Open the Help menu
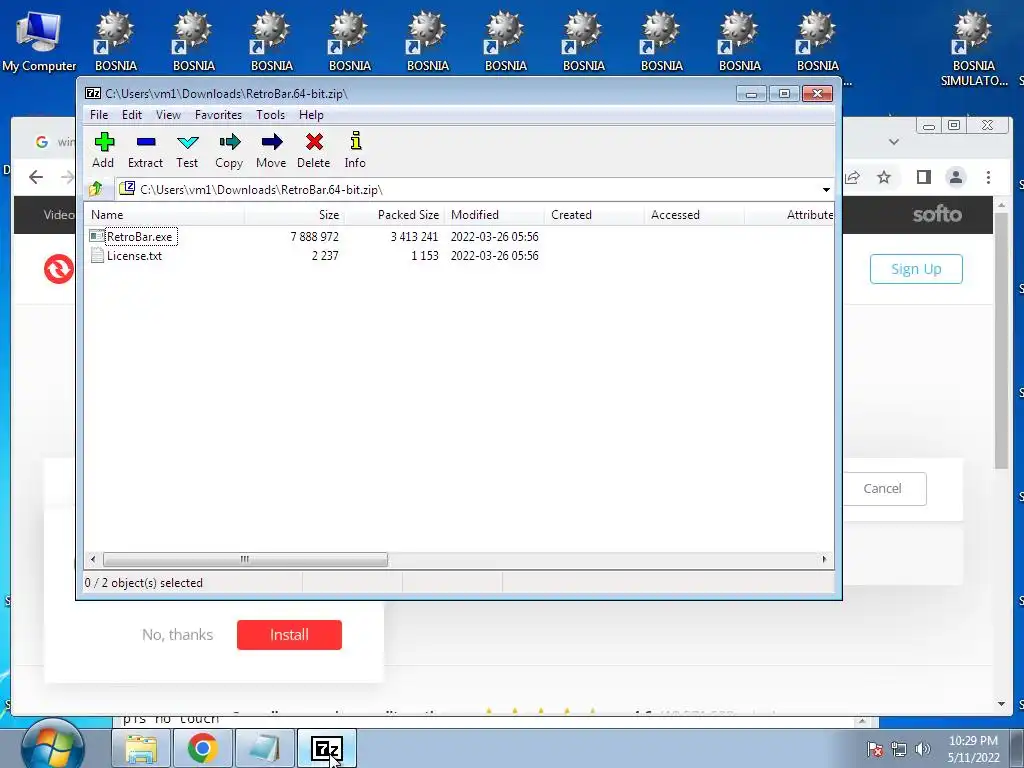 312,115
